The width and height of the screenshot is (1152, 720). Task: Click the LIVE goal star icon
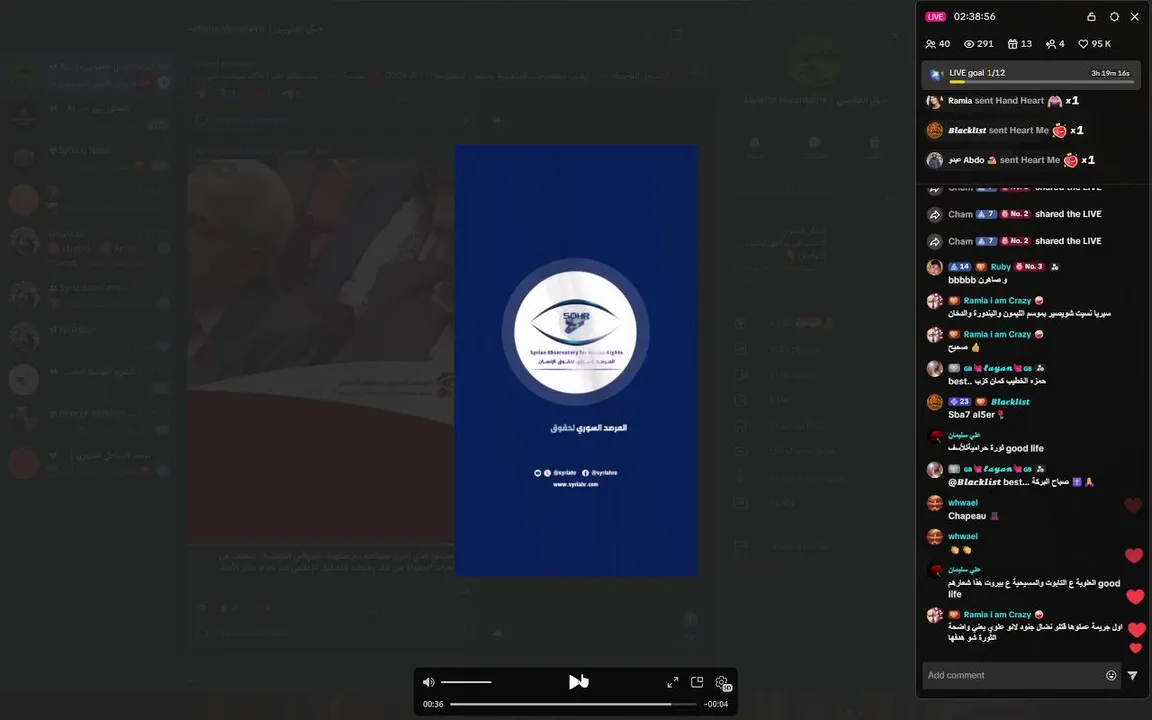935,75
